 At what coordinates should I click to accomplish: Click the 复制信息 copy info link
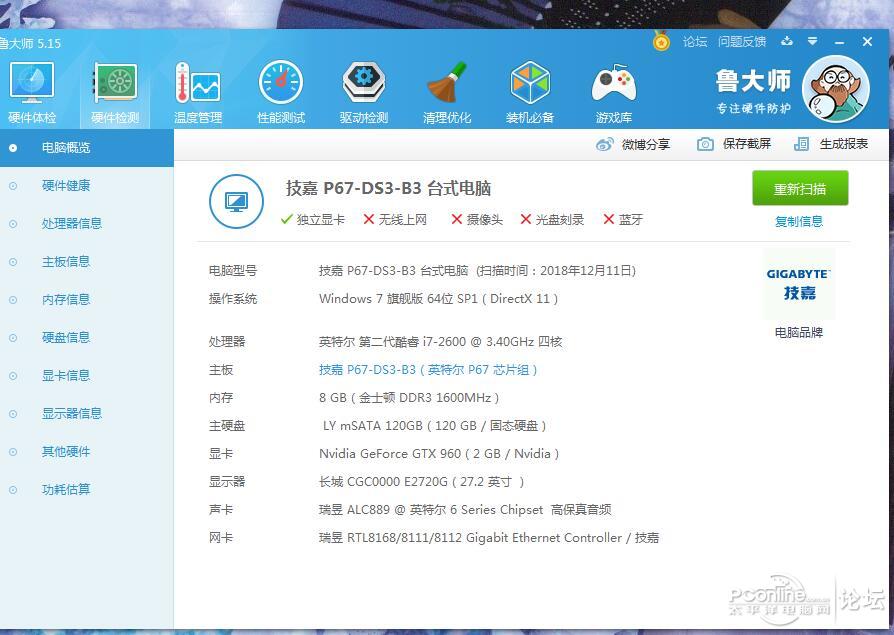tap(799, 221)
